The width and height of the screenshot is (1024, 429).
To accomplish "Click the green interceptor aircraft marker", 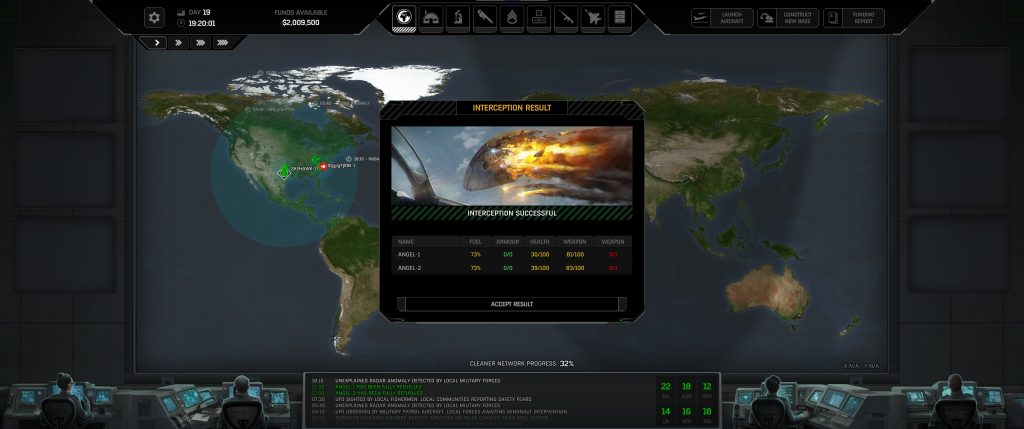I will click(x=315, y=160).
